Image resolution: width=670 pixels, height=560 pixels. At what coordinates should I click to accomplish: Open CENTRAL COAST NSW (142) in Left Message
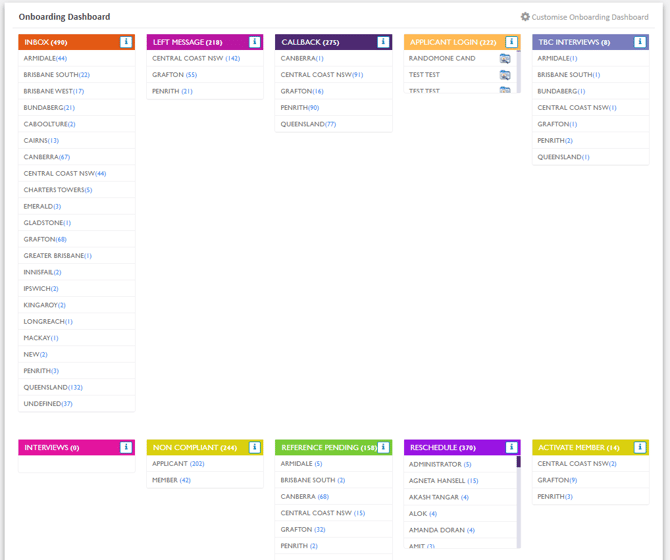[x=196, y=59]
